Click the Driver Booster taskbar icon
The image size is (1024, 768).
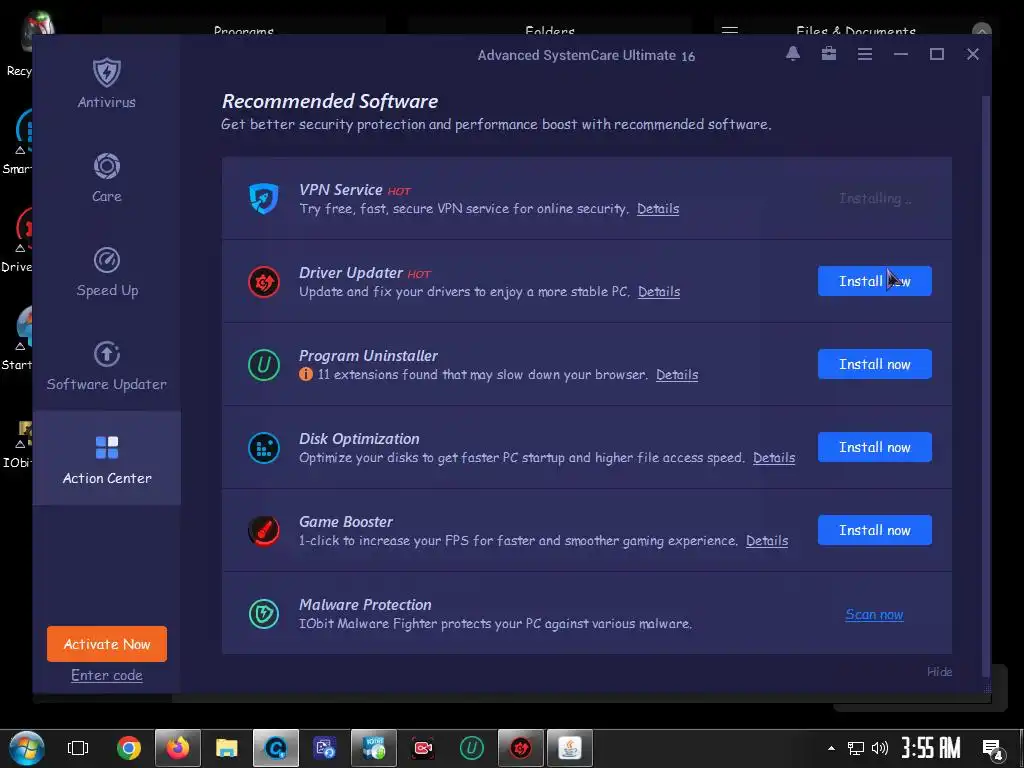coord(520,748)
